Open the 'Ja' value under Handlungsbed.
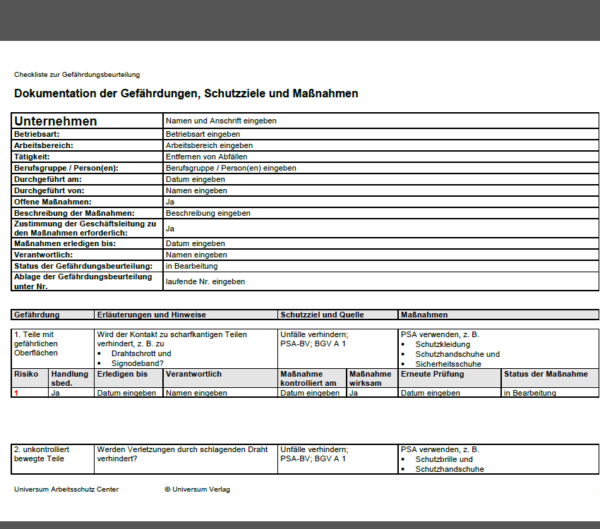Screen dimensions: 600x529 point(55,393)
